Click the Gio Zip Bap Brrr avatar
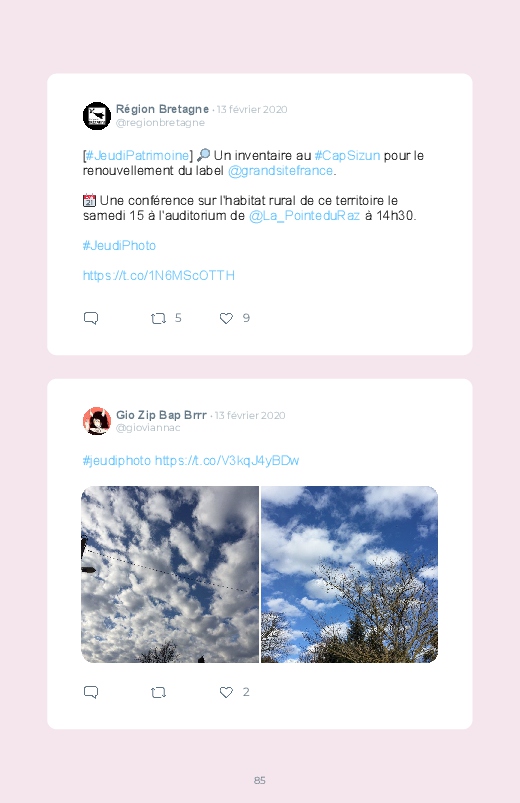The image size is (520, 803). pyautogui.click(x=97, y=421)
